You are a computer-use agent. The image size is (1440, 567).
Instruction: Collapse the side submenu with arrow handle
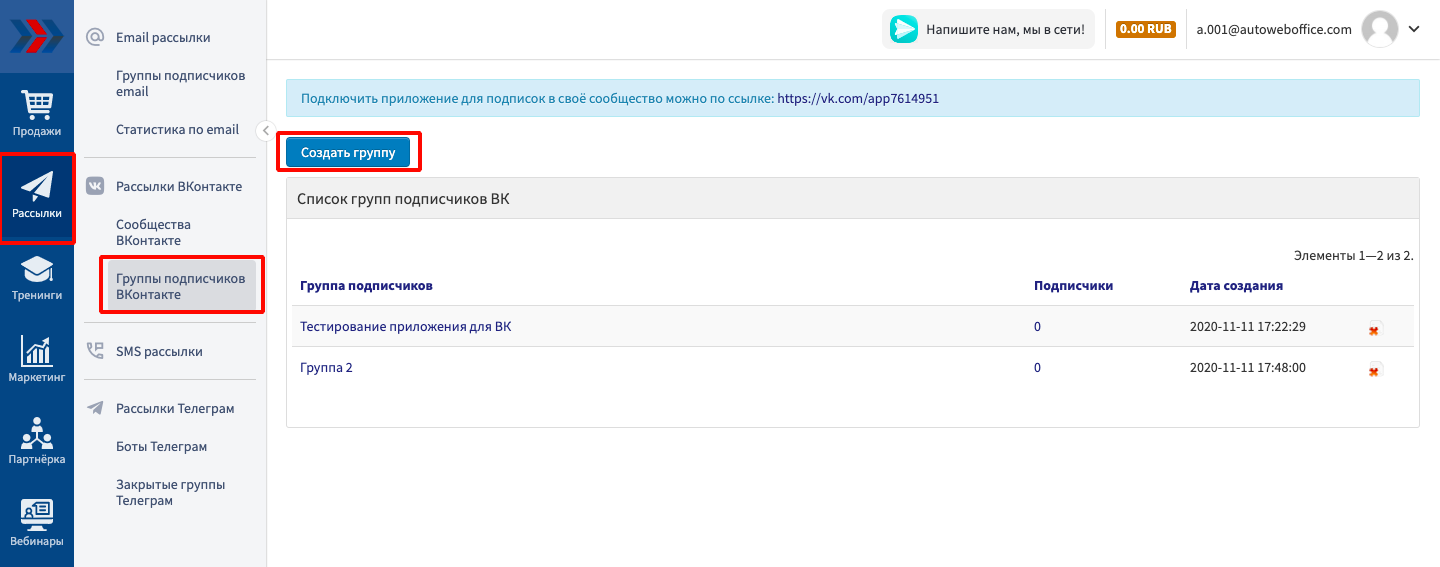265,130
